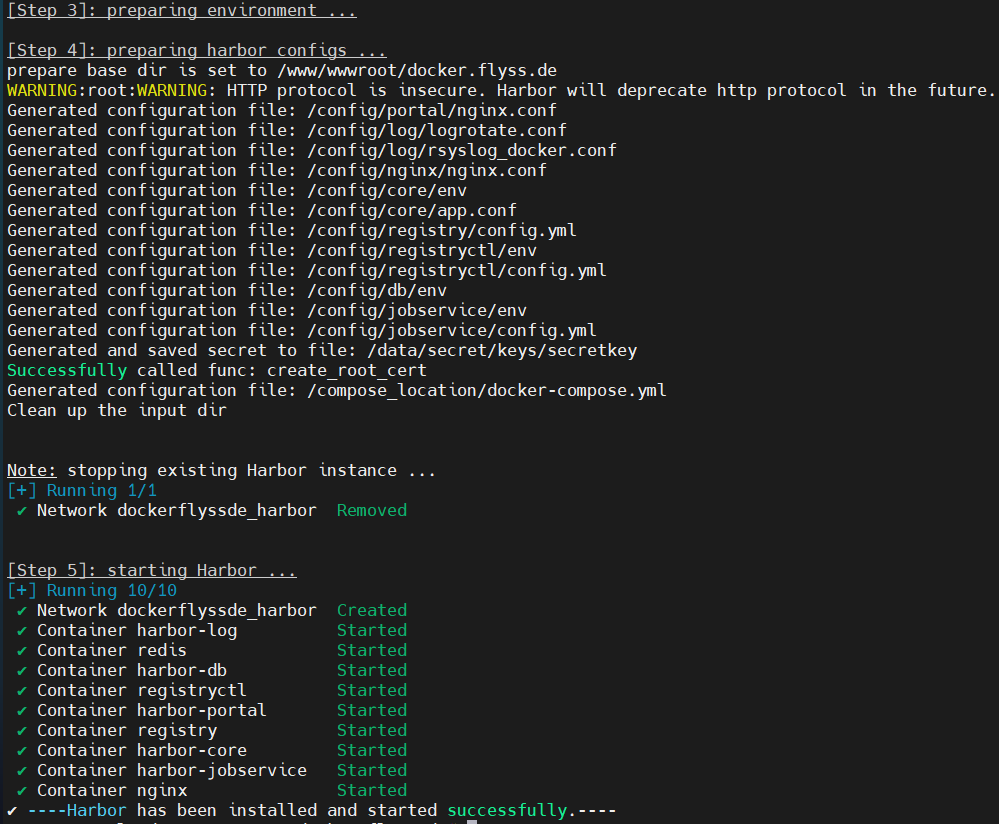Image resolution: width=999 pixels, height=824 pixels.
Task: Click the checkmark before Harbor installed message
Action: pyautogui.click(x=12, y=810)
